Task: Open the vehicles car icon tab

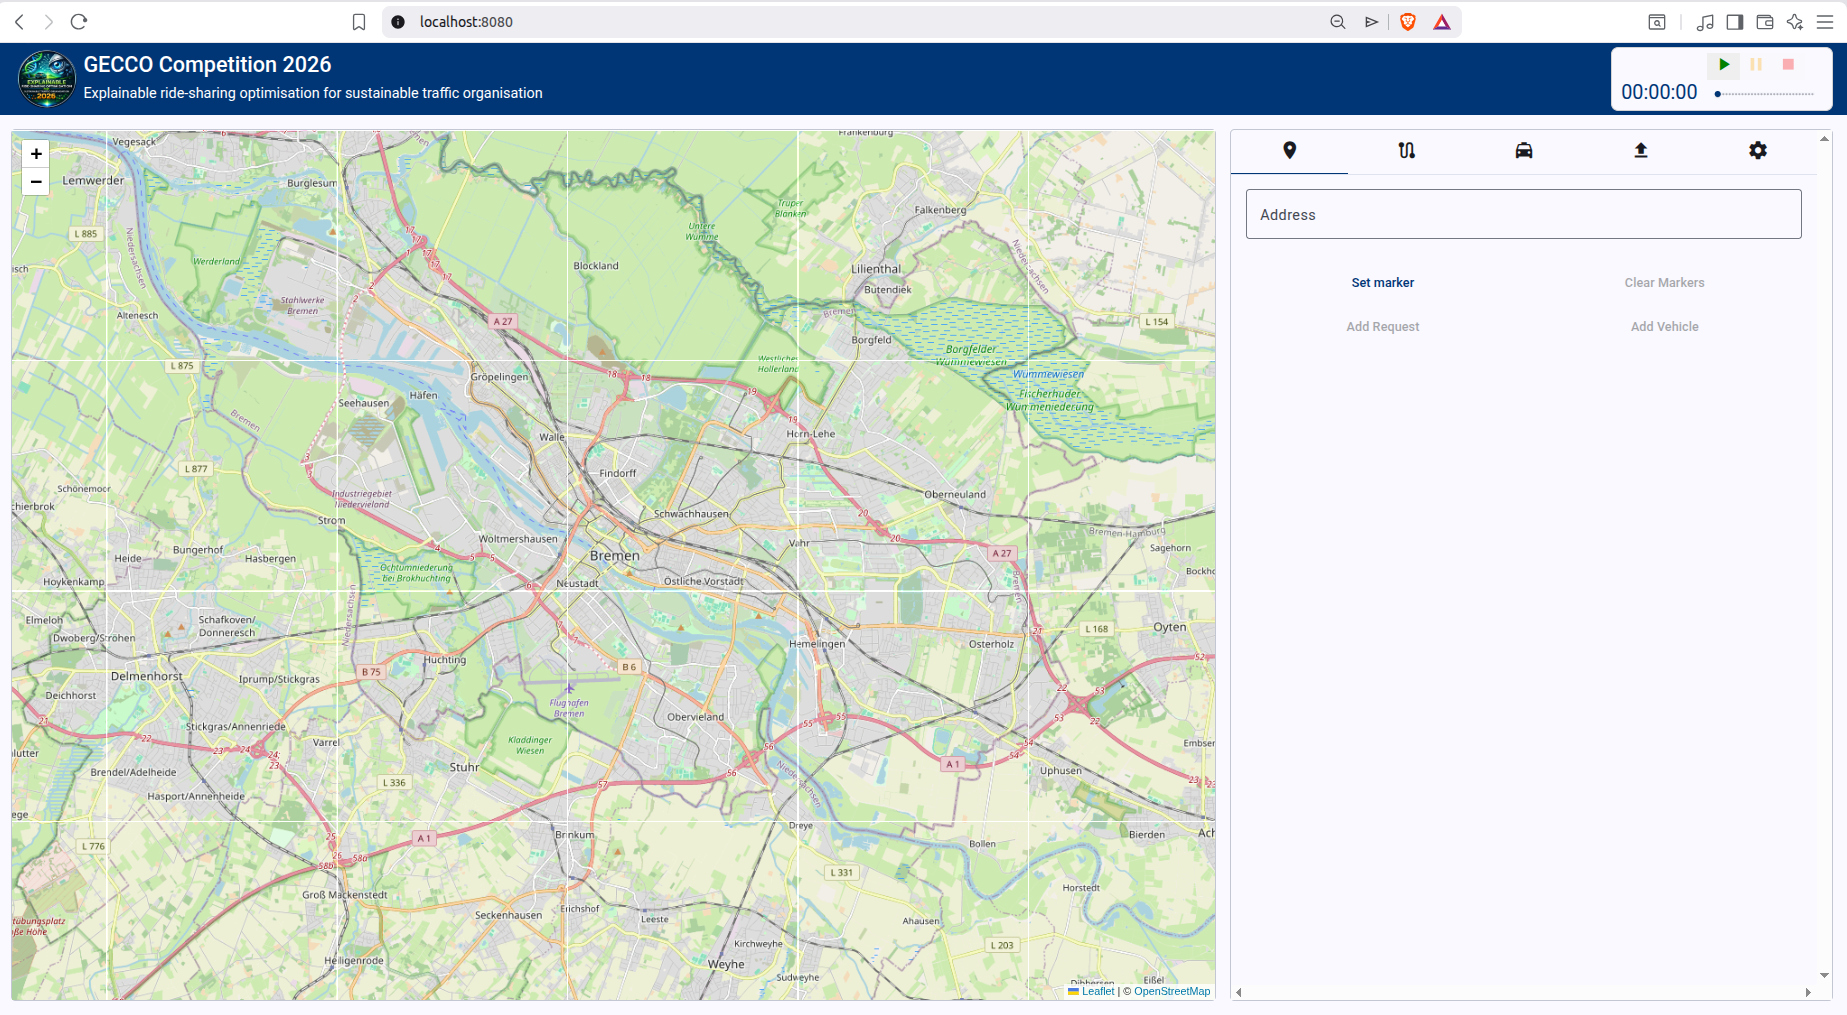Action: coord(1523,151)
